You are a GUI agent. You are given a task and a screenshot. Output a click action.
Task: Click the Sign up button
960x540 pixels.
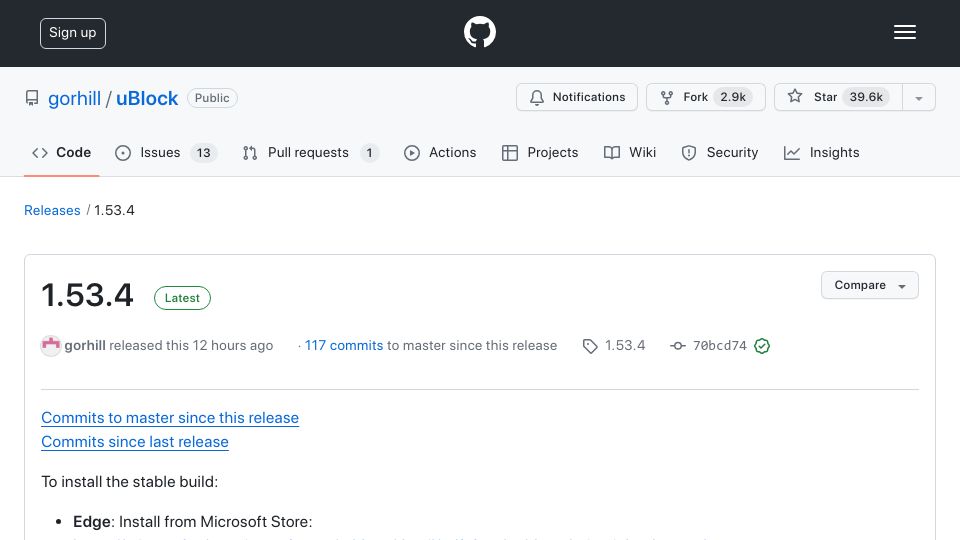(73, 33)
